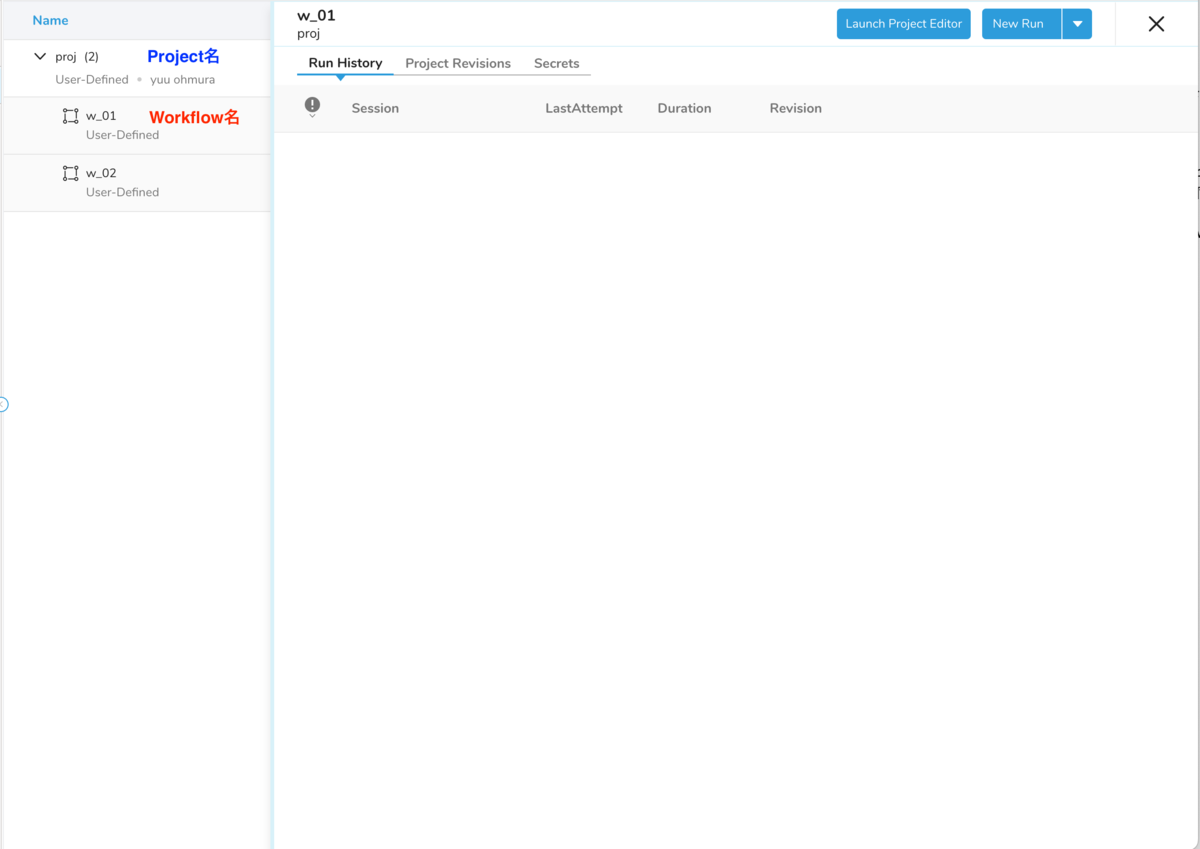Toggle the sidebar collapse handle on left edge
1200x849 pixels.
point(3,404)
